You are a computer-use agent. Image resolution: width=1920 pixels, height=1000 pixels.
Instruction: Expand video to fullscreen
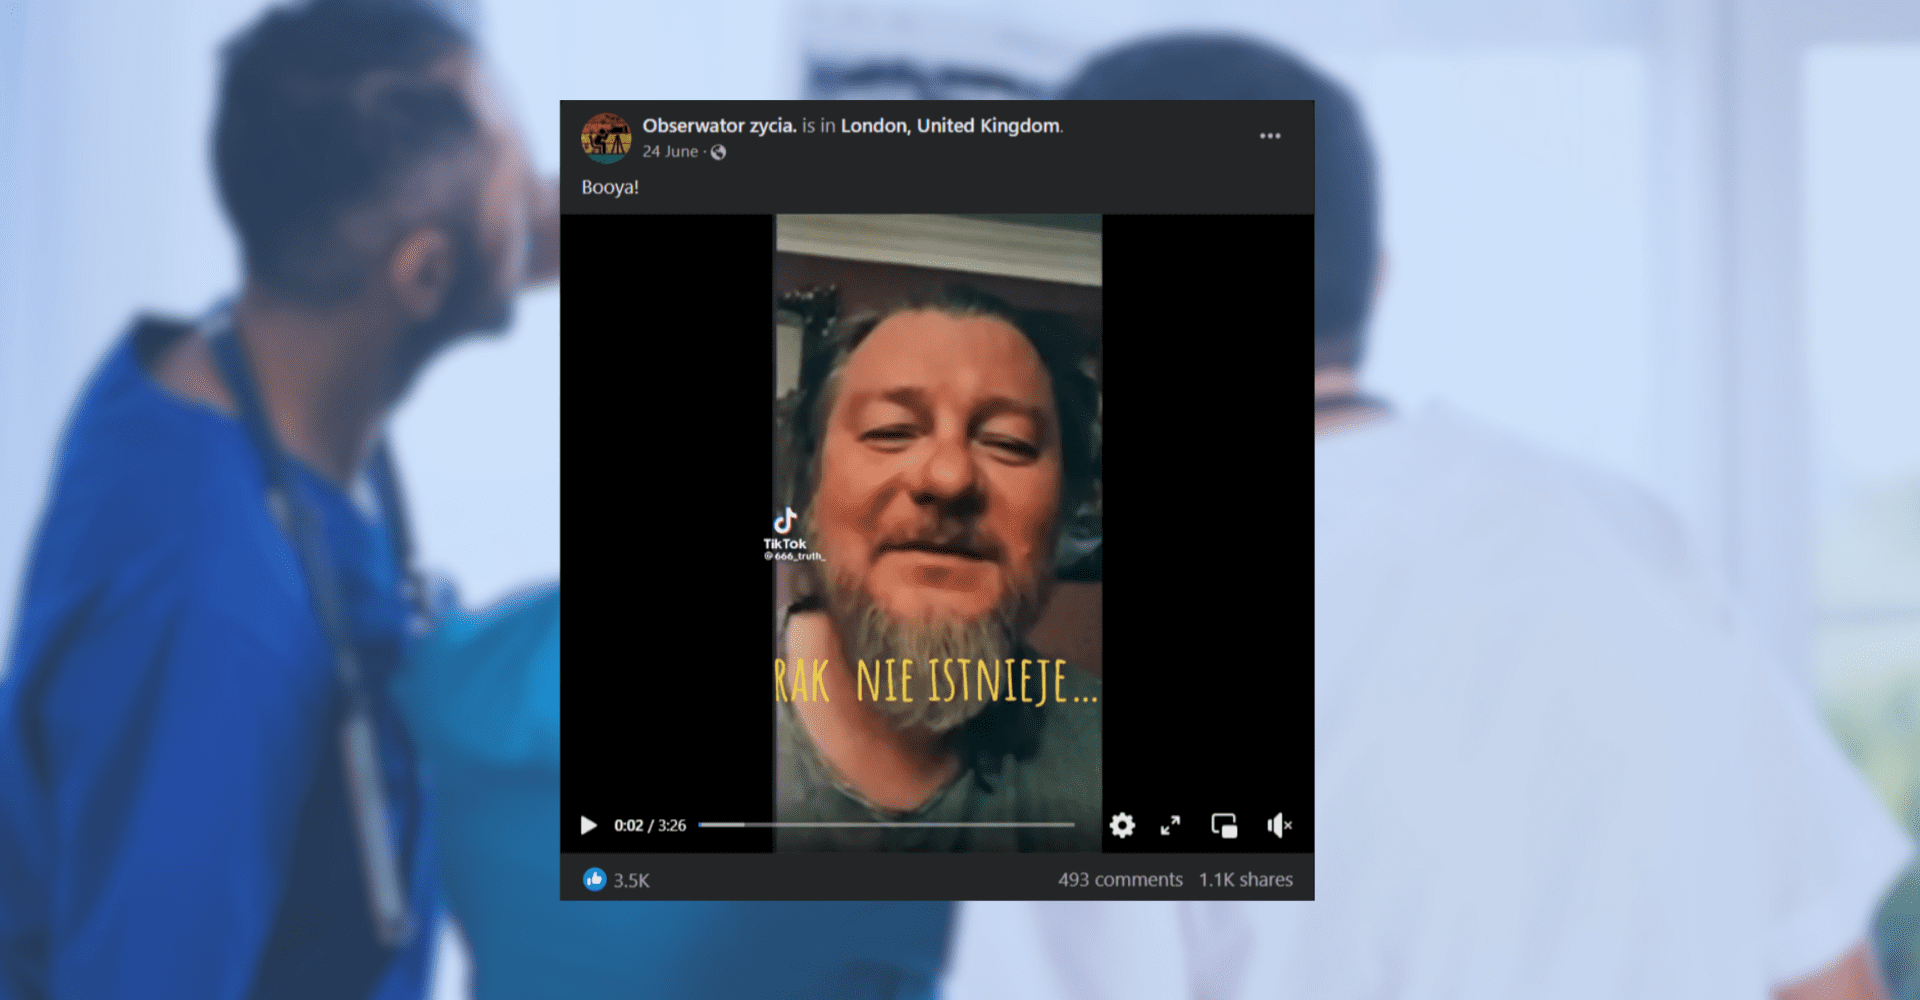[1170, 825]
